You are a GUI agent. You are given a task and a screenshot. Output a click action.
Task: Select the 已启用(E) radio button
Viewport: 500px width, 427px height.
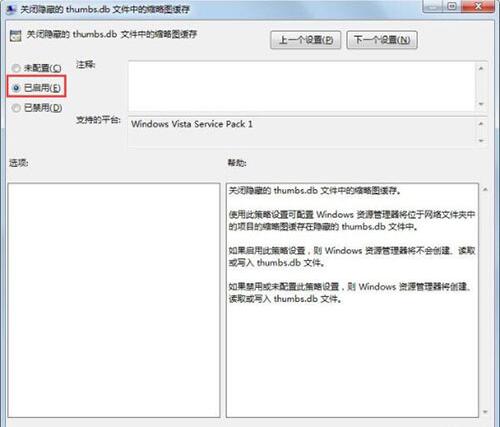click(16, 88)
